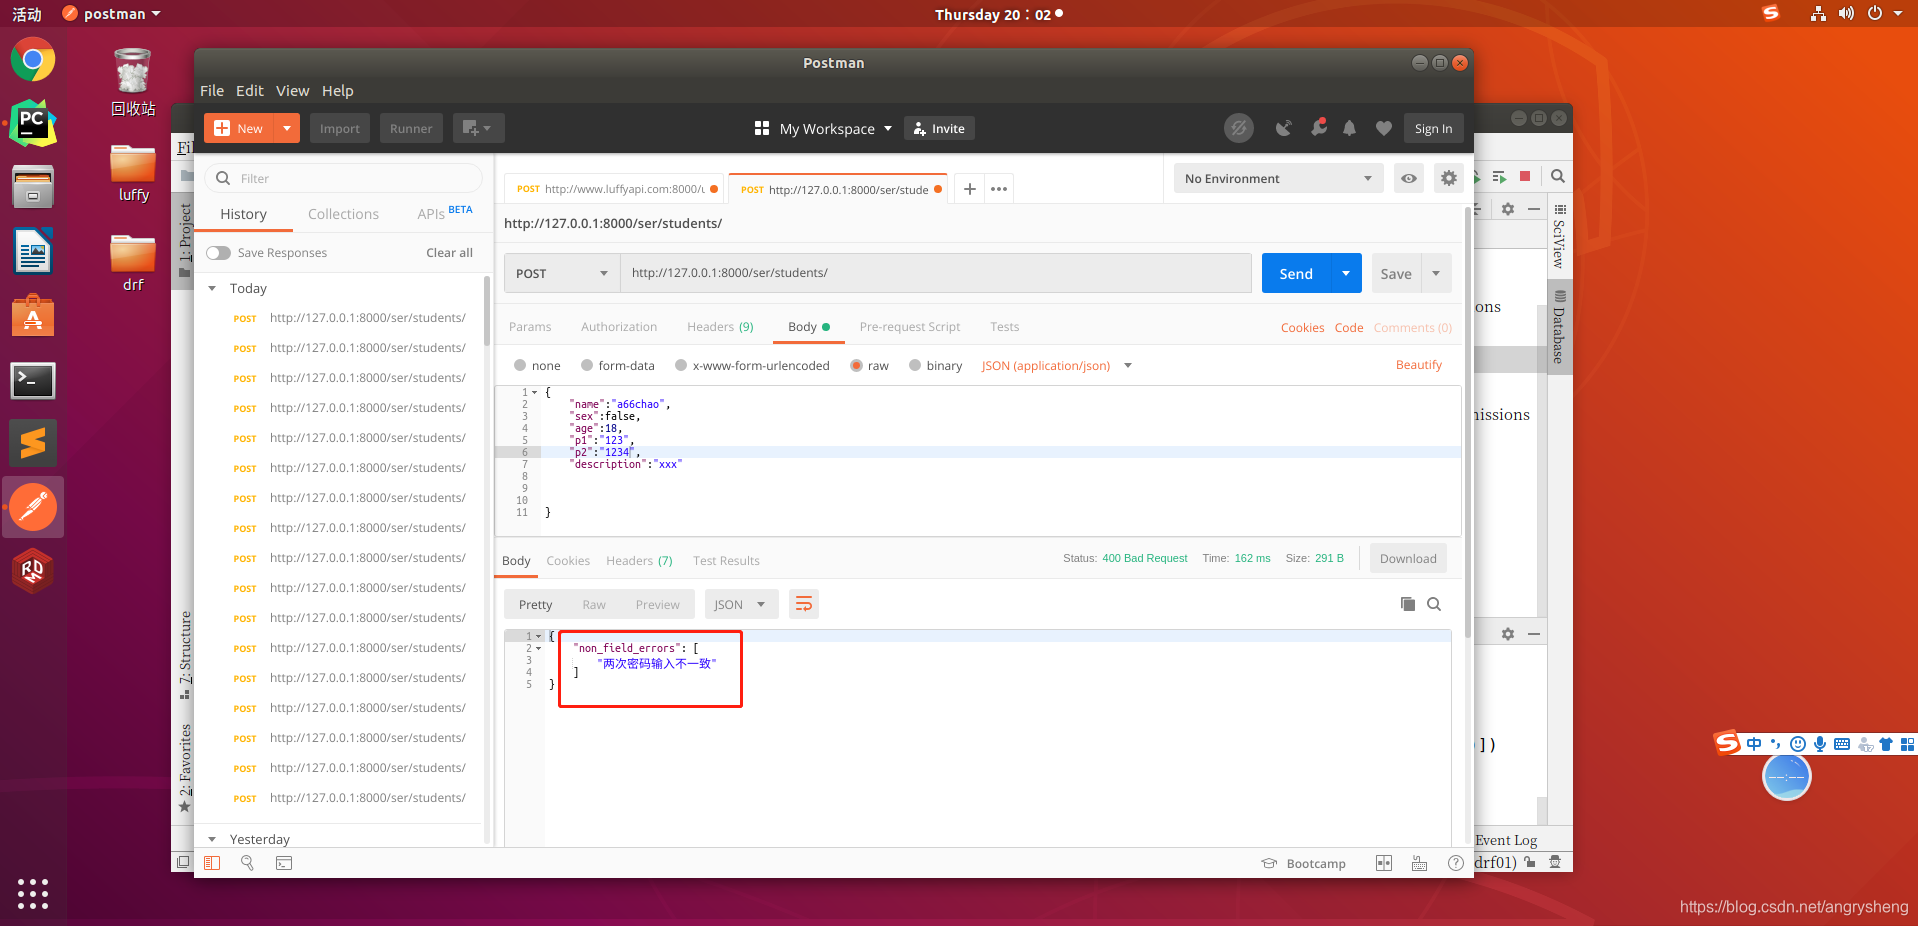Toggle the sidebar icon in status bar
Viewport: 1918px width, 926px height.
[212, 863]
